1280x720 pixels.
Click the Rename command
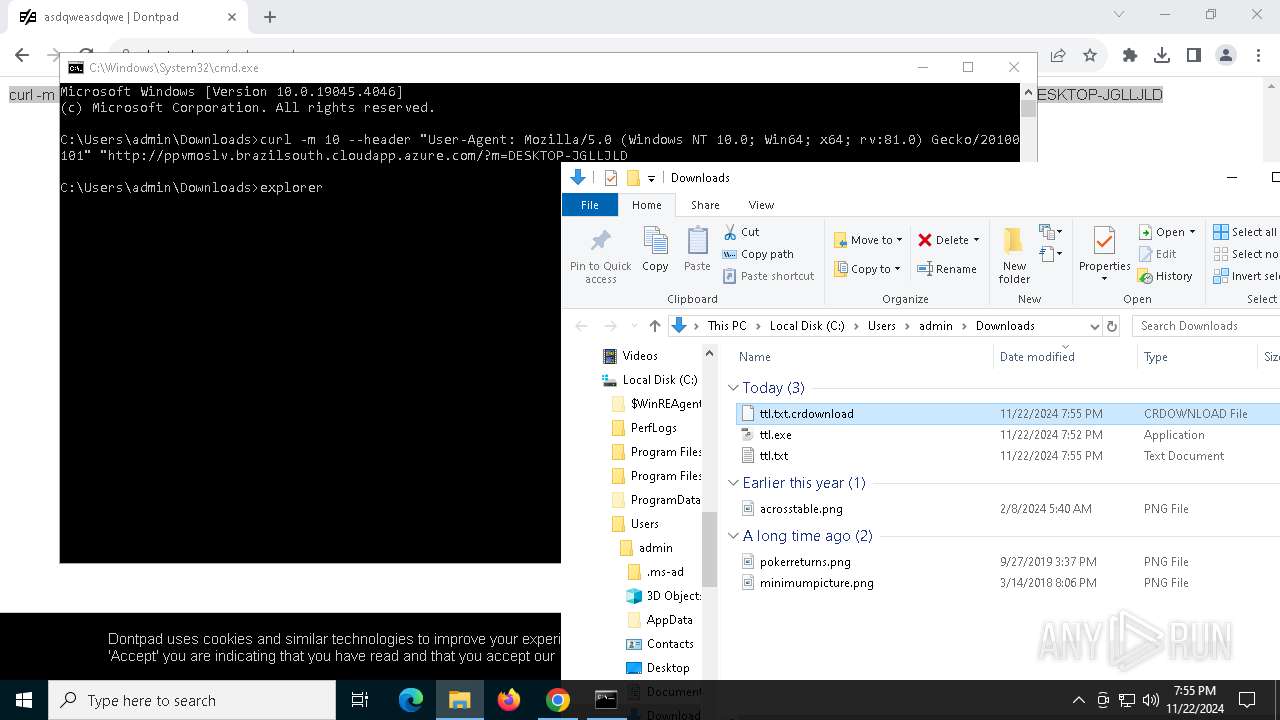pyautogui.click(x=947, y=269)
